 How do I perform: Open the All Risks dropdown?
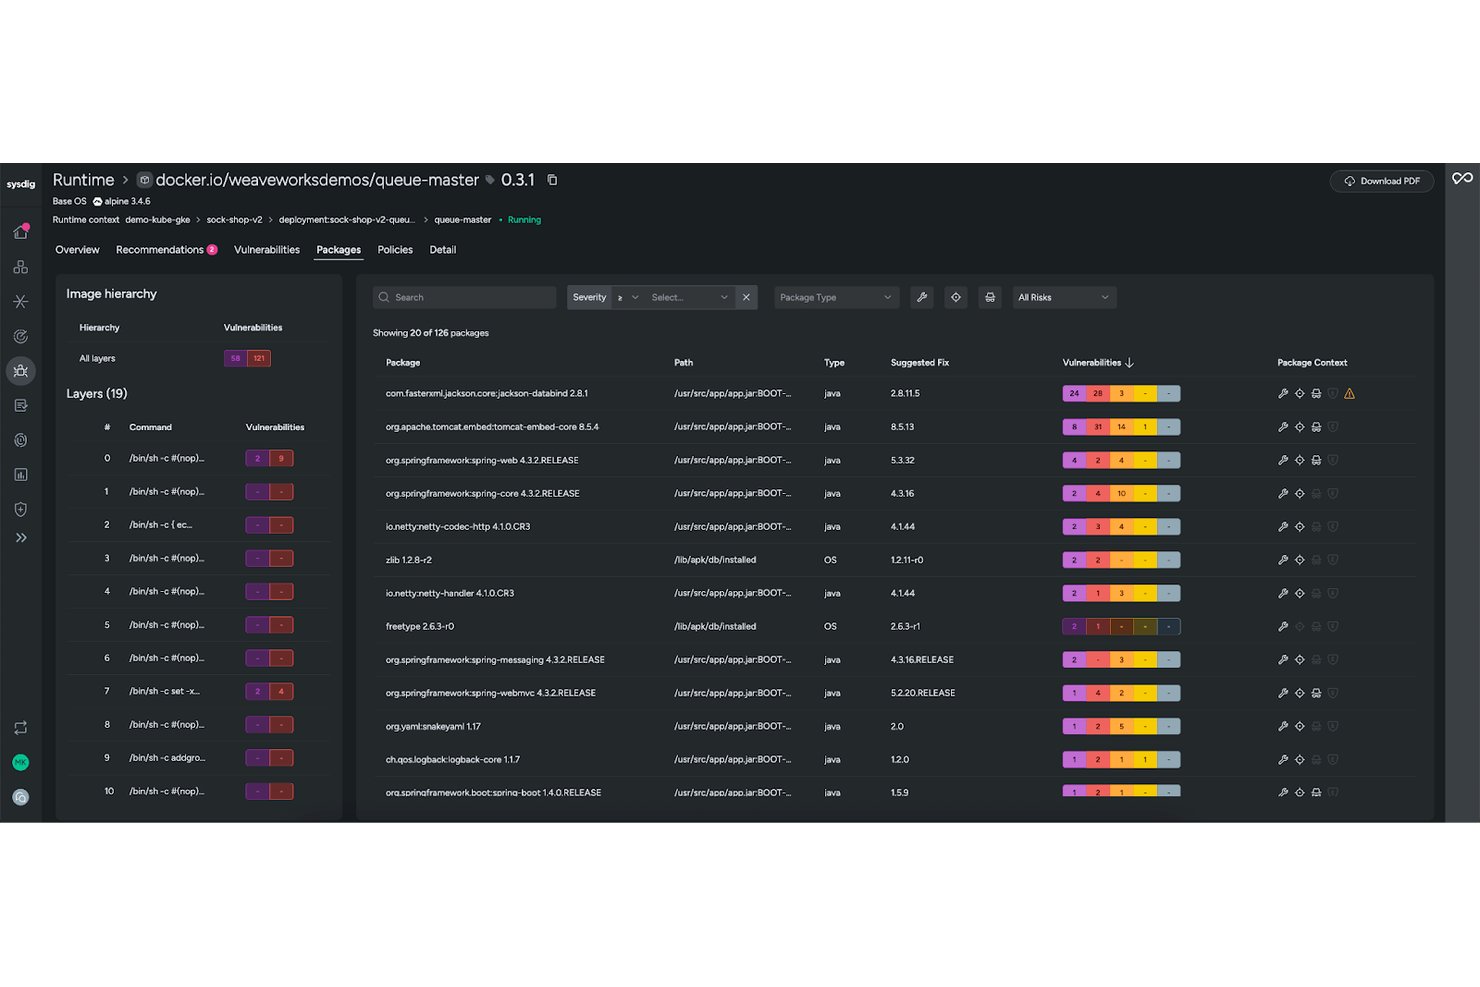pos(1064,297)
